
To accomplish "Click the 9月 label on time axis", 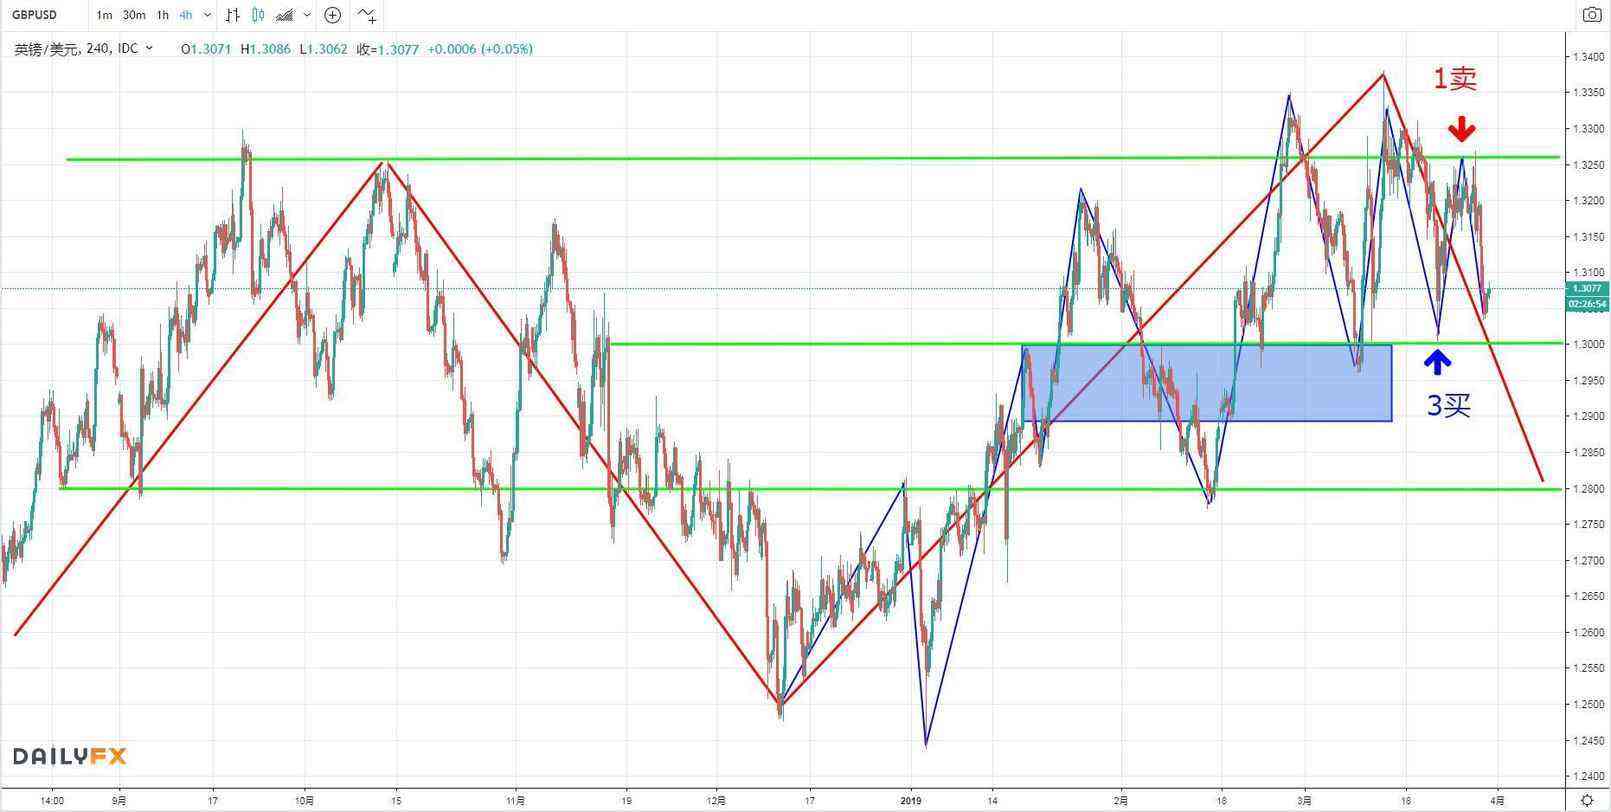I will click(119, 800).
